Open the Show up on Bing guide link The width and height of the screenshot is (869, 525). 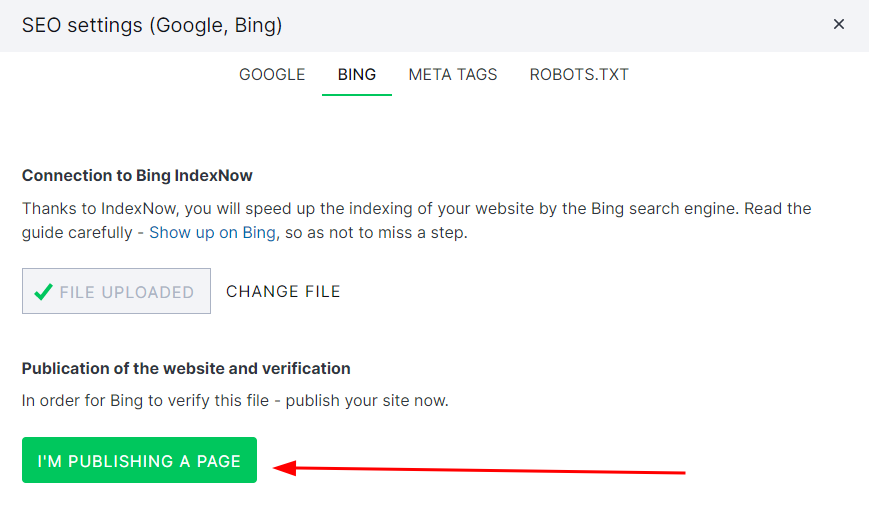(212, 233)
